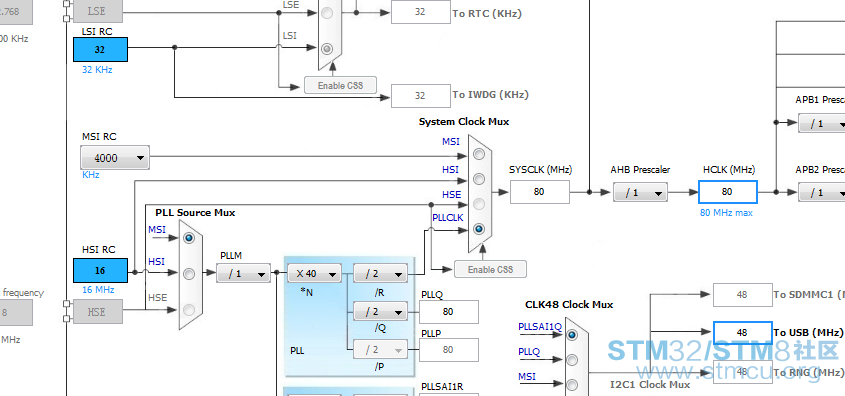Click the '16 MHz' label under HSI RC
The width and height of the screenshot is (845, 396).
(x=98, y=290)
